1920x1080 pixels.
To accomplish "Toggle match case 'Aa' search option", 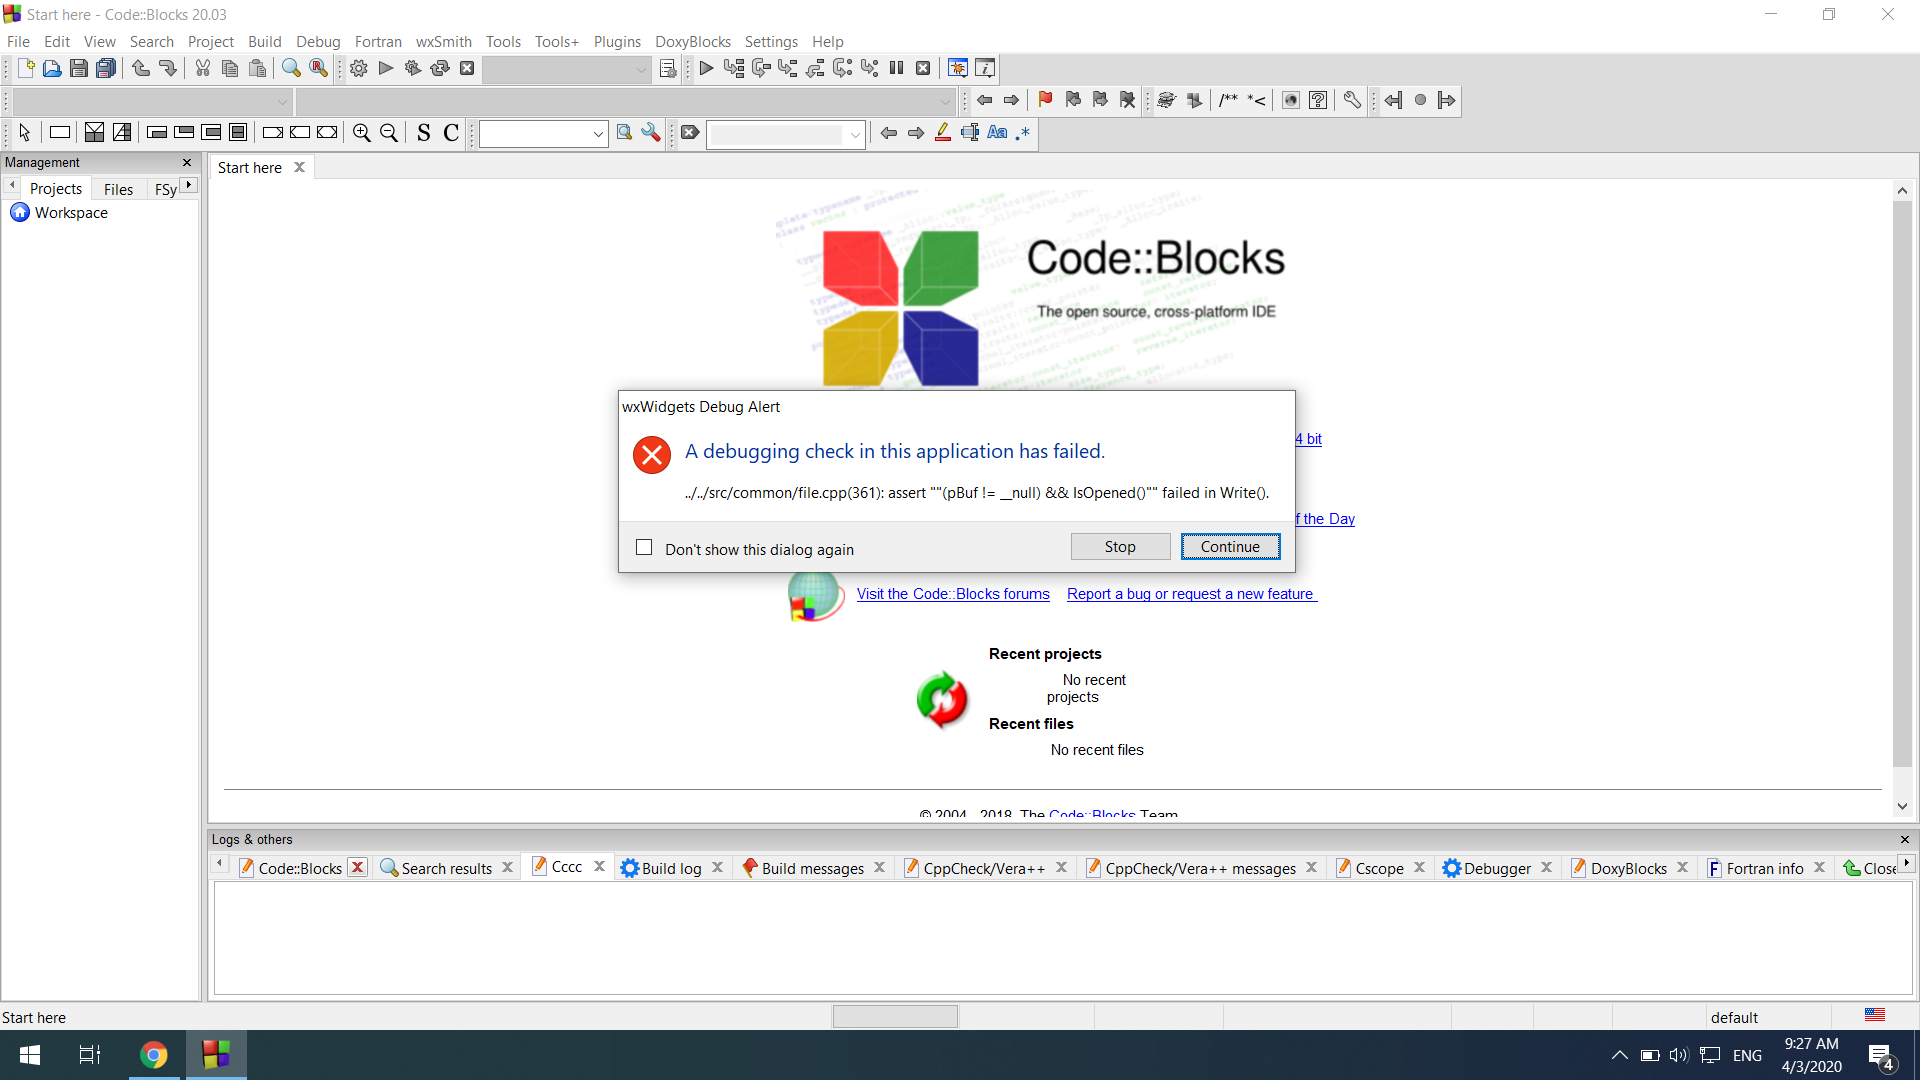I will point(997,133).
